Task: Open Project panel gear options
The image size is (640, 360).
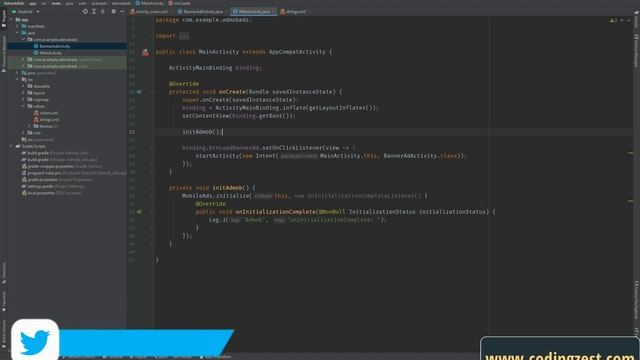Action: pyautogui.click(x=113, y=11)
